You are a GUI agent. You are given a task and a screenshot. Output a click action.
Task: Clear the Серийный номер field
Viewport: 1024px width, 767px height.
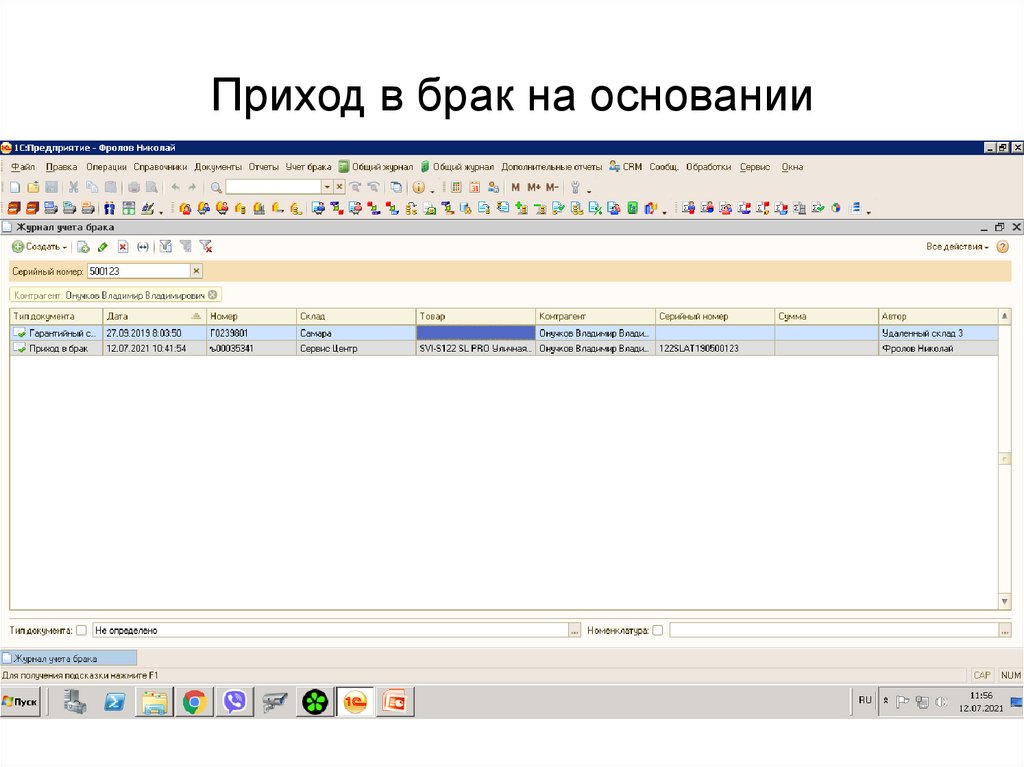coord(196,271)
